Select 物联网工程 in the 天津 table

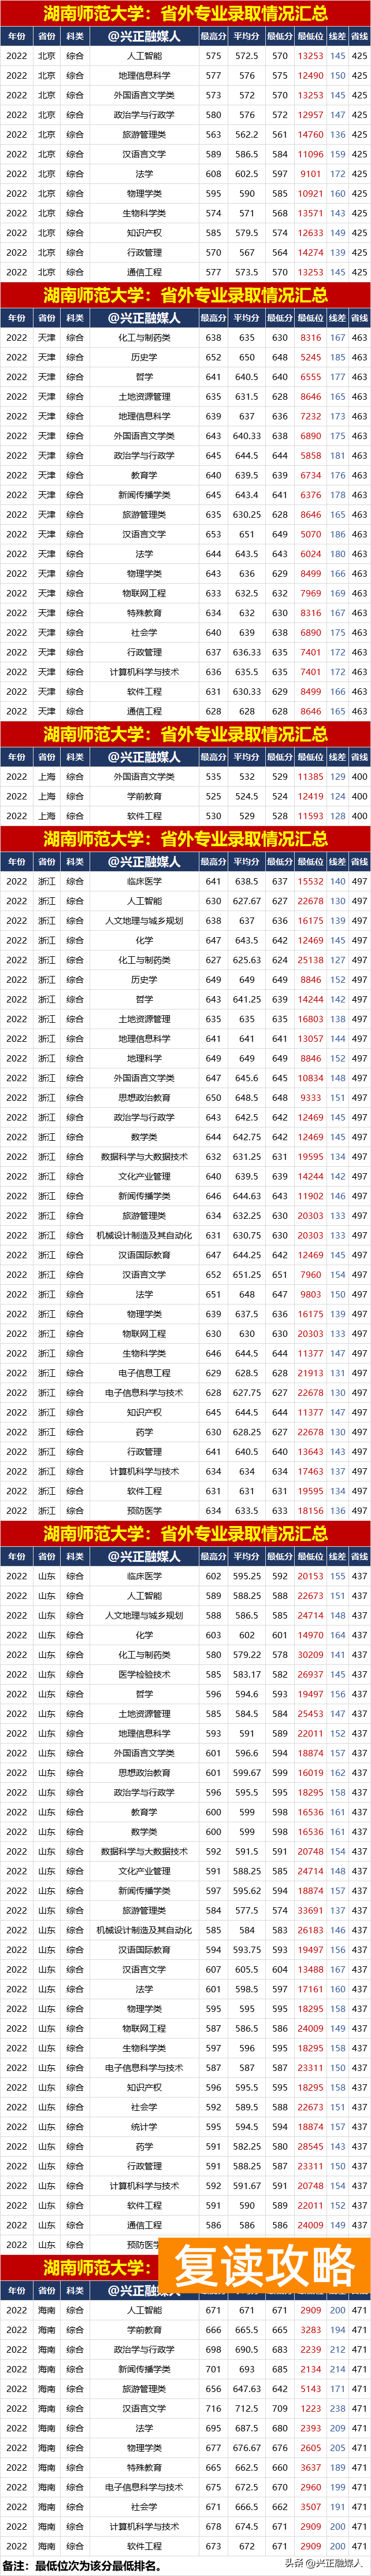coord(144,593)
